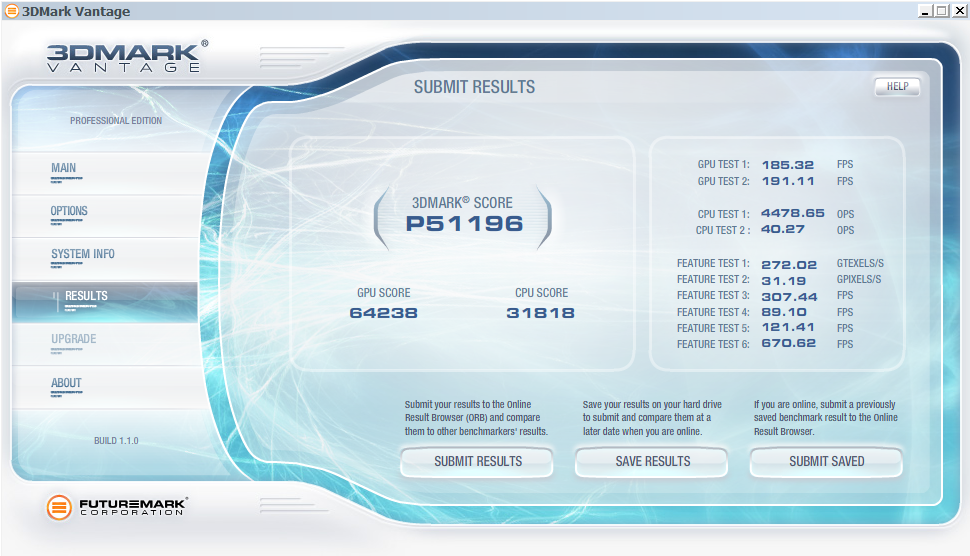Click the GPIXELS/S unit label
The image size is (970, 556).
pyautogui.click(x=859, y=280)
